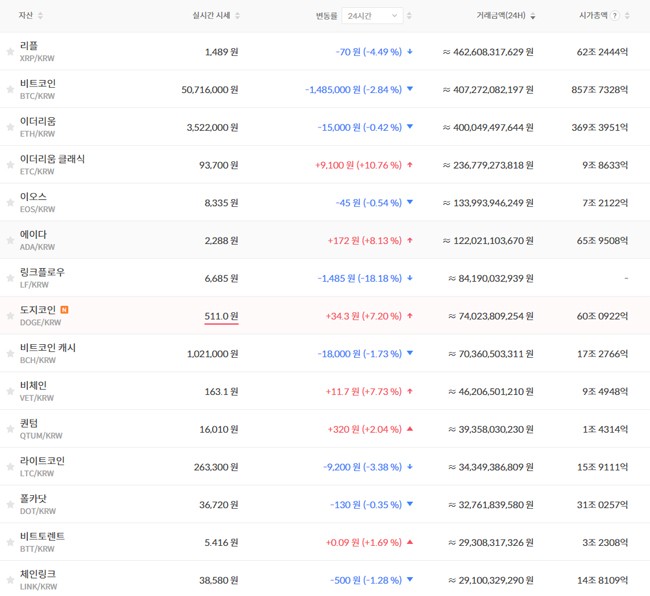Click market cap 857조 7328억
The height and width of the screenshot is (596, 650).
tap(599, 90)
